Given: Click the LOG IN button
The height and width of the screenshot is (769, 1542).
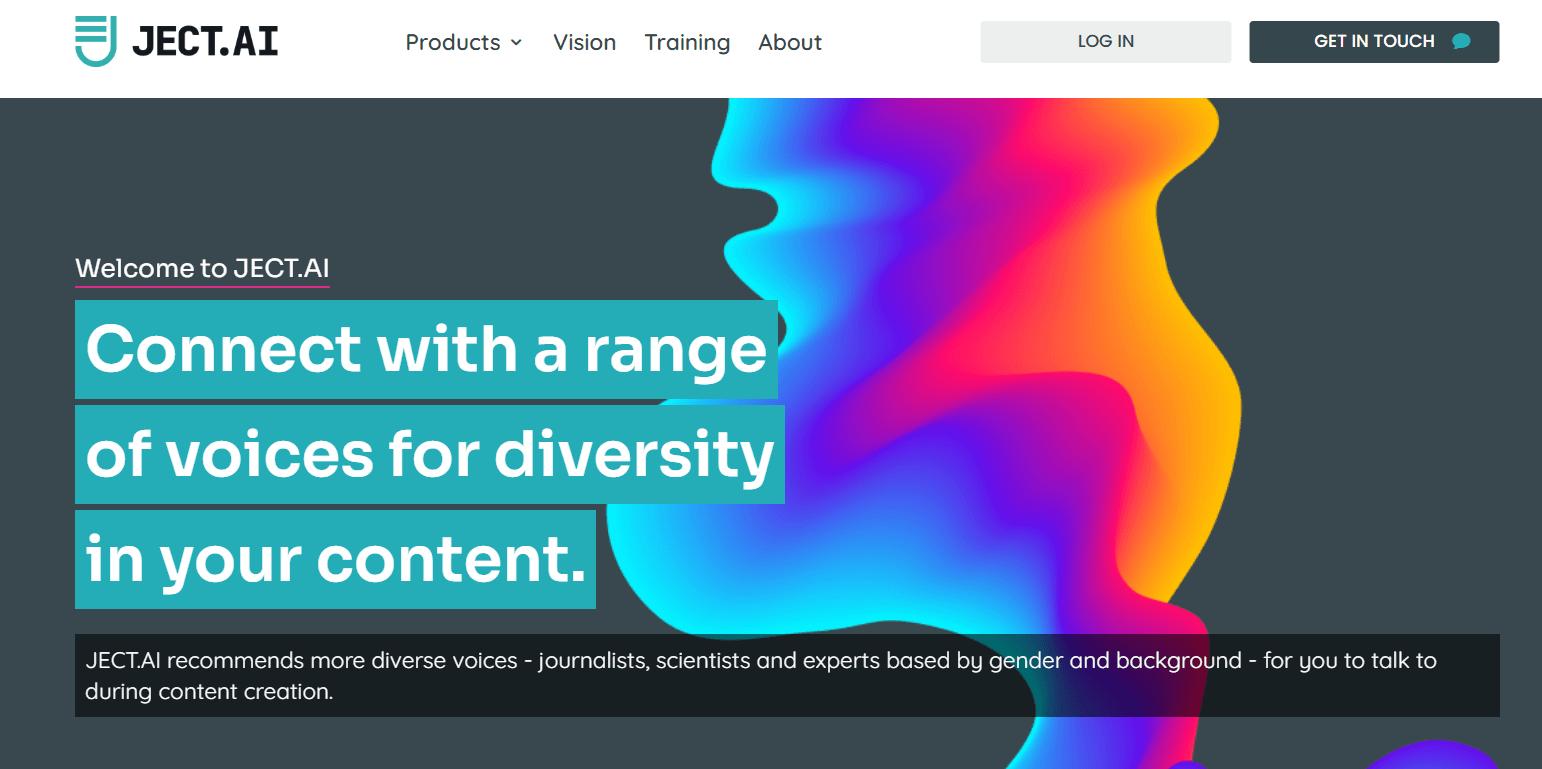Looking at the screenshot, I should (x=1105, y=41).
